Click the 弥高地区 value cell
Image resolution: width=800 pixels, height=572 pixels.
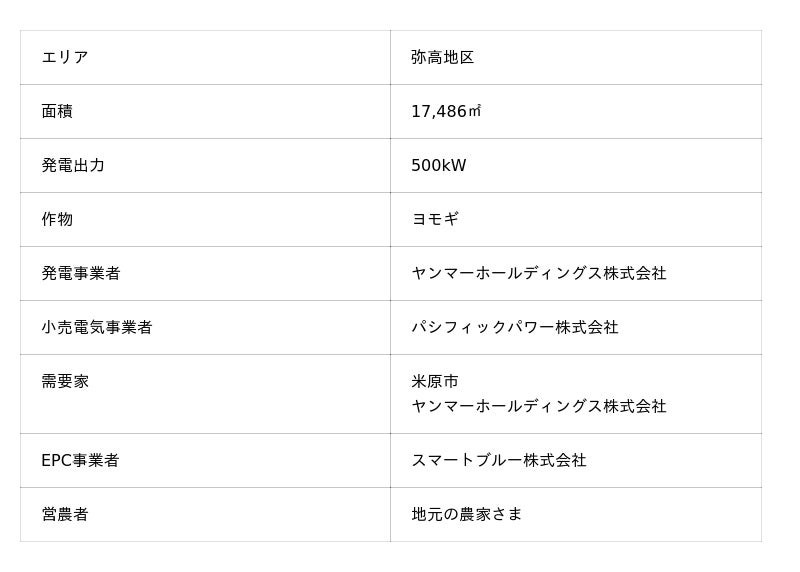point(442,58)
